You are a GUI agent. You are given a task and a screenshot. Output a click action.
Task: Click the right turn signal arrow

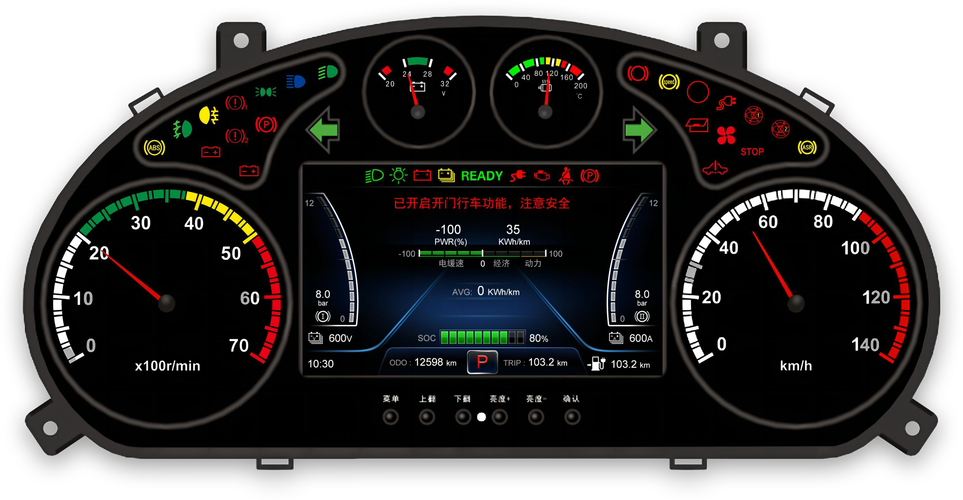click(639, 130)
